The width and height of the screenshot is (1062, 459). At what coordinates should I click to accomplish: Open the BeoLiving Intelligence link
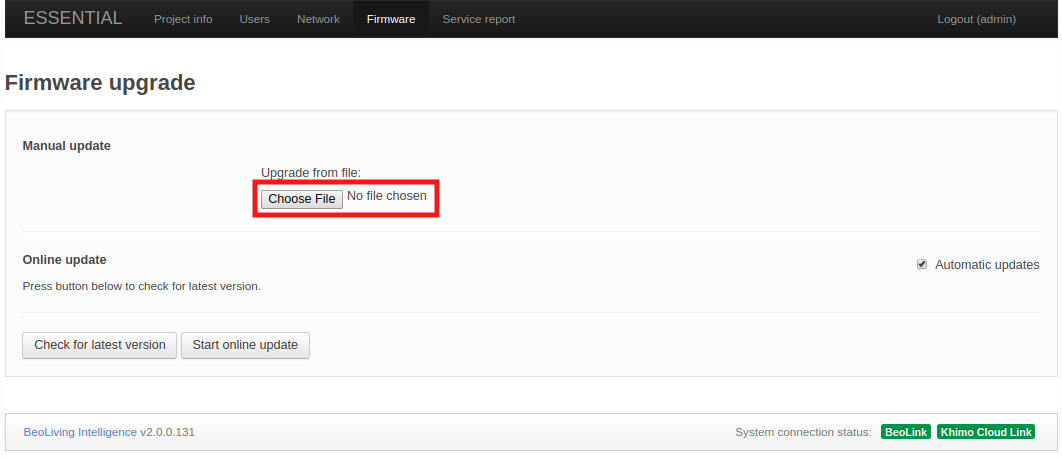click(x=80, y=432)
